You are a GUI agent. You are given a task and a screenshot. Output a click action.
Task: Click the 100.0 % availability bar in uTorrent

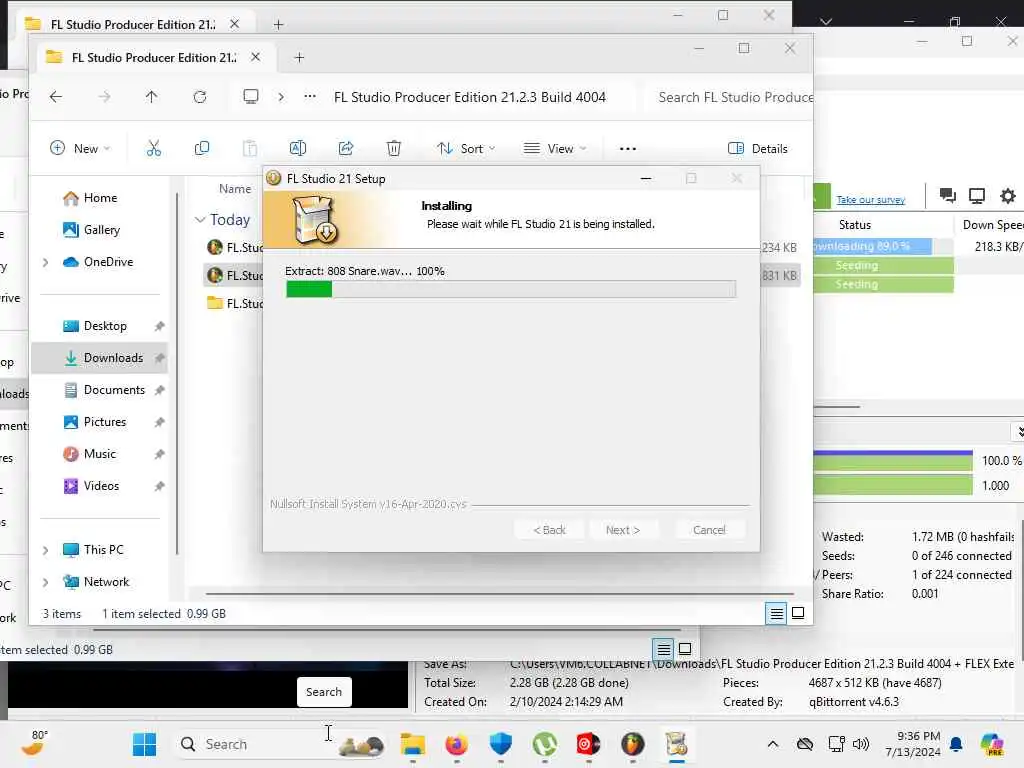tap(893, 460)
